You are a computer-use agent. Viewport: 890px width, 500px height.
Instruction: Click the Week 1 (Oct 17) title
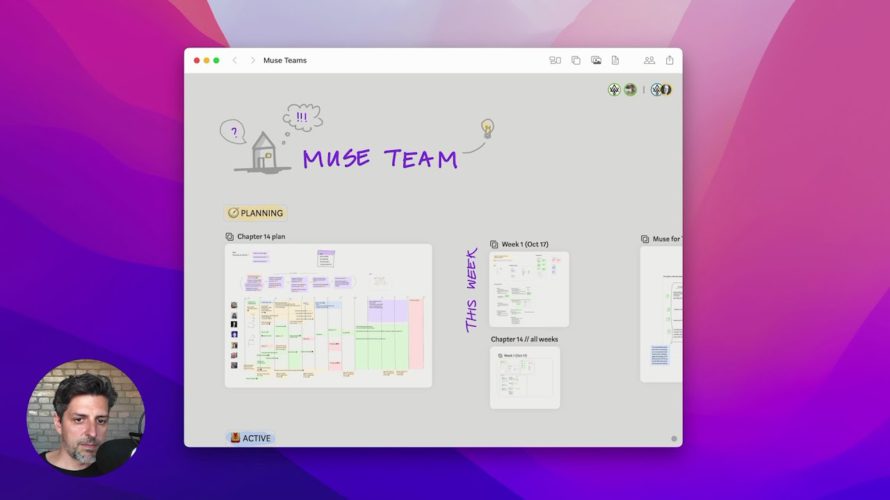(x=525, y=245)
